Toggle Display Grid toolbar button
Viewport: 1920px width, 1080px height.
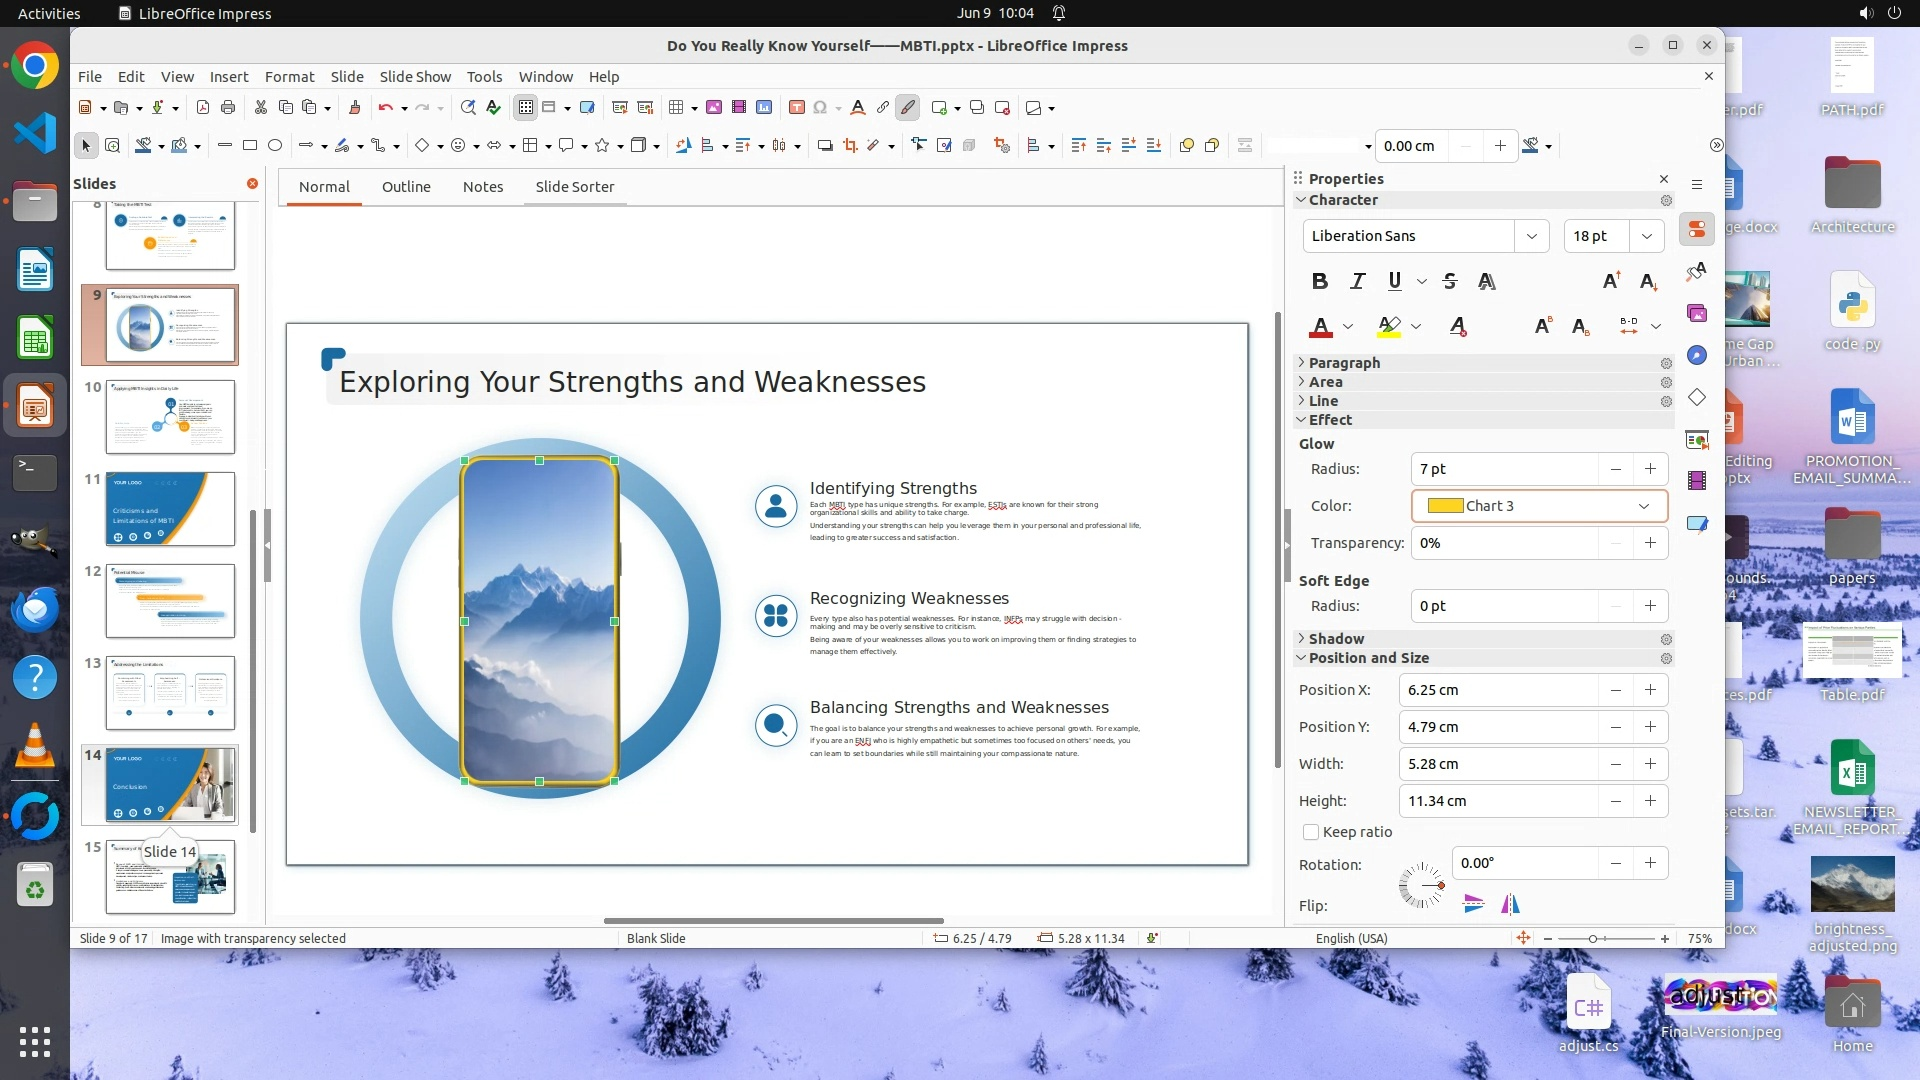coord(526,107)
